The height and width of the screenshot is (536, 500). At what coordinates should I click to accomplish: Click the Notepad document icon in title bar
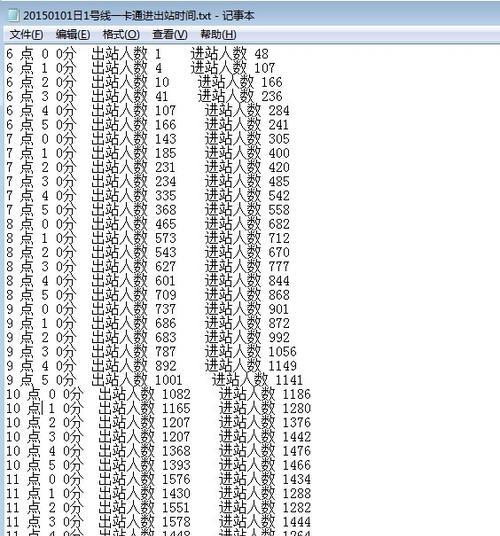(13, 15)
